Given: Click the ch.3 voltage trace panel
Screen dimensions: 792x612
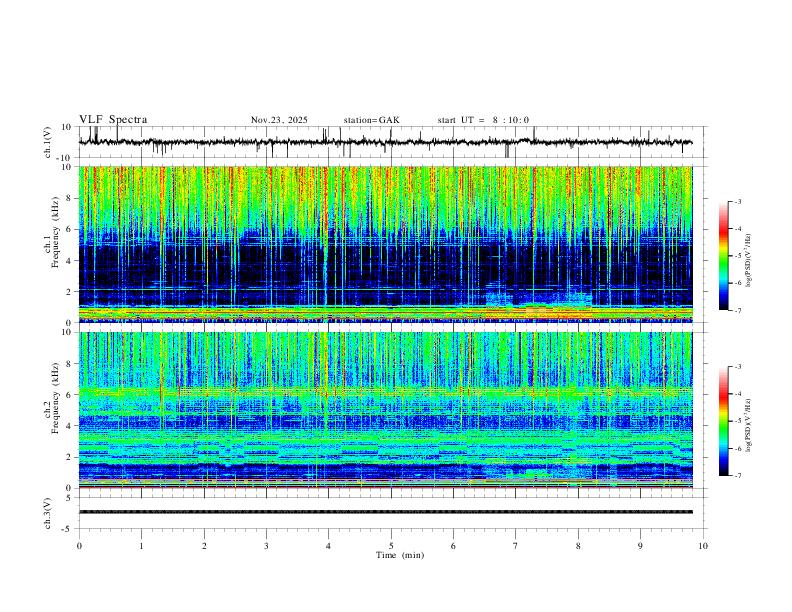Looking at the screenshot, I should 392,513.
